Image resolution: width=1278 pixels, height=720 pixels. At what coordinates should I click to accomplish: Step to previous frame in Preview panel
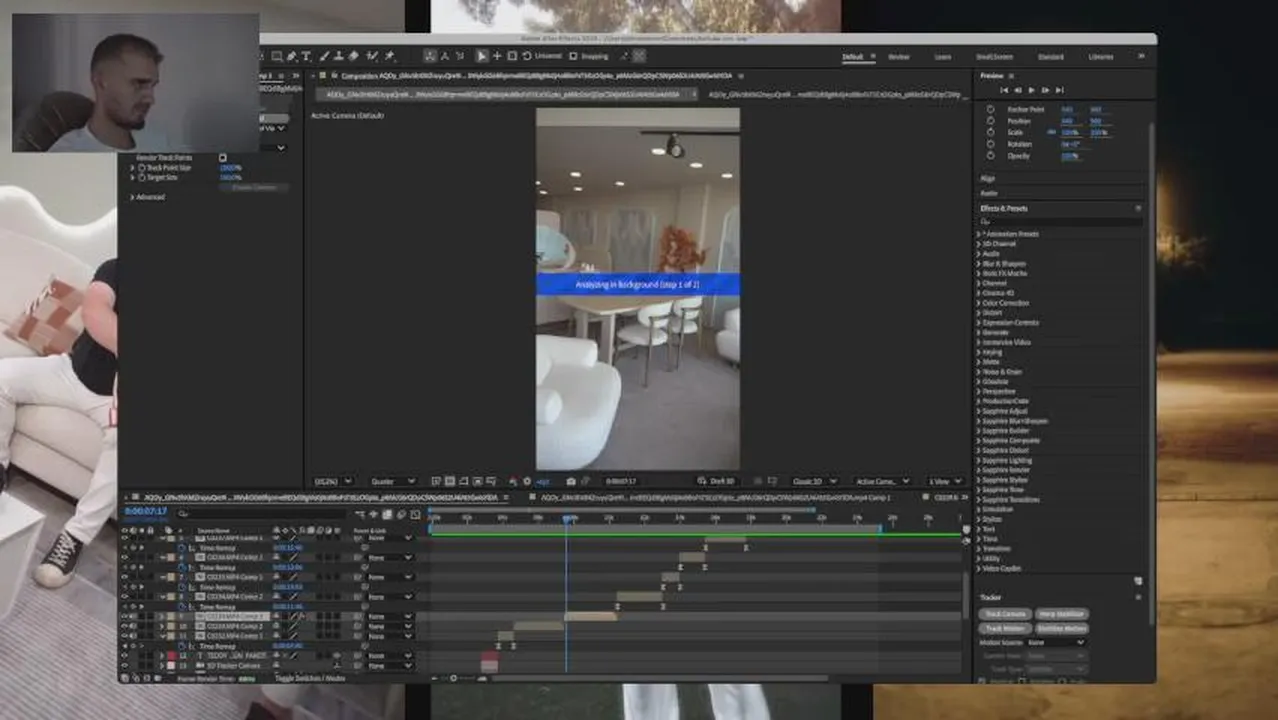1018,90
